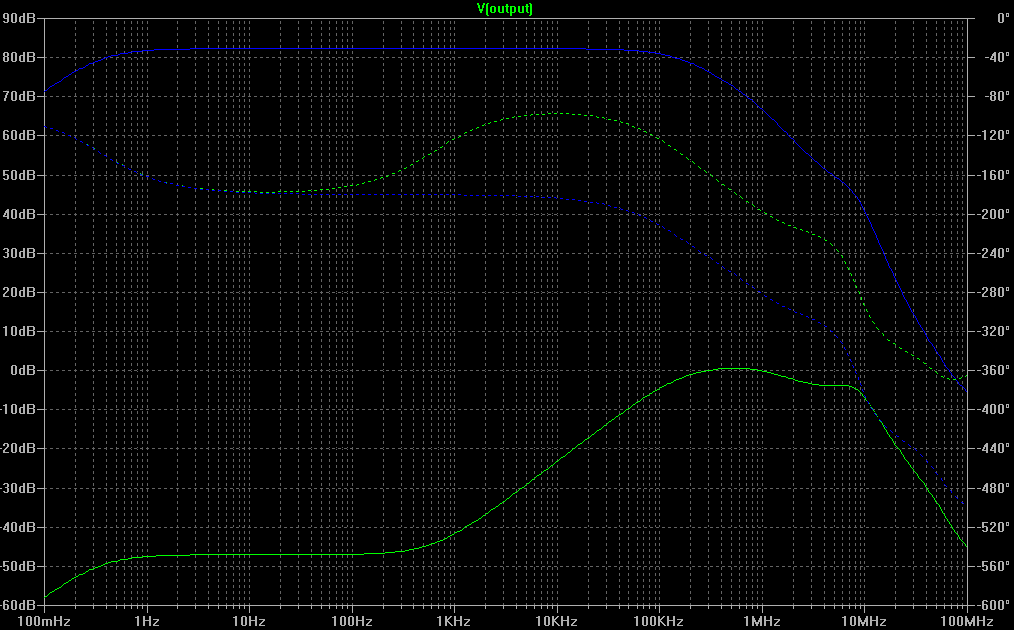Click the -320° phase axis label

point(993,331)
